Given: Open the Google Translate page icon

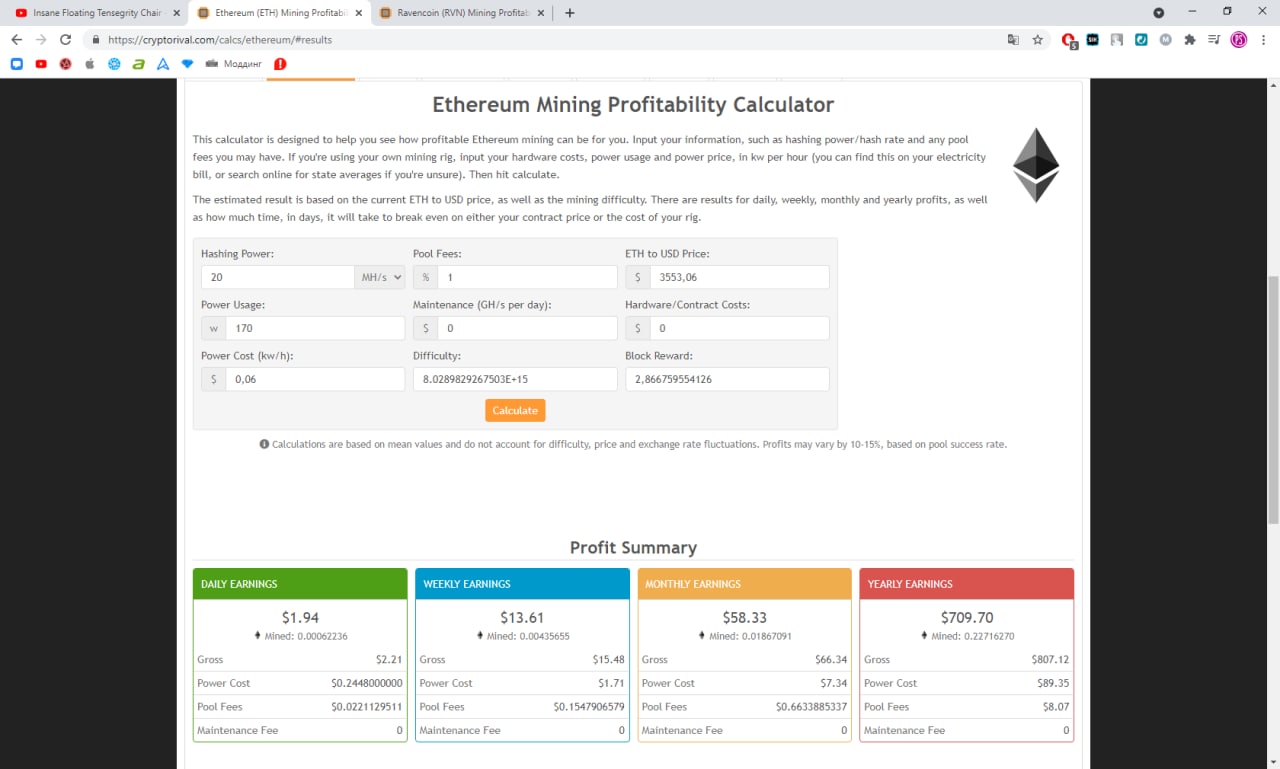Looking at the screenshot, I should point(1013,40).
